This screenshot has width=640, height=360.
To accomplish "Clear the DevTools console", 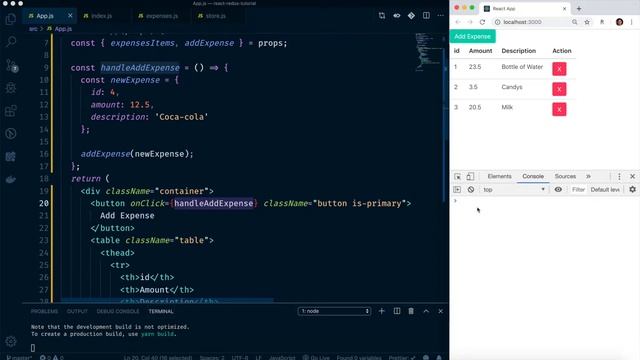I will [471, 189].
